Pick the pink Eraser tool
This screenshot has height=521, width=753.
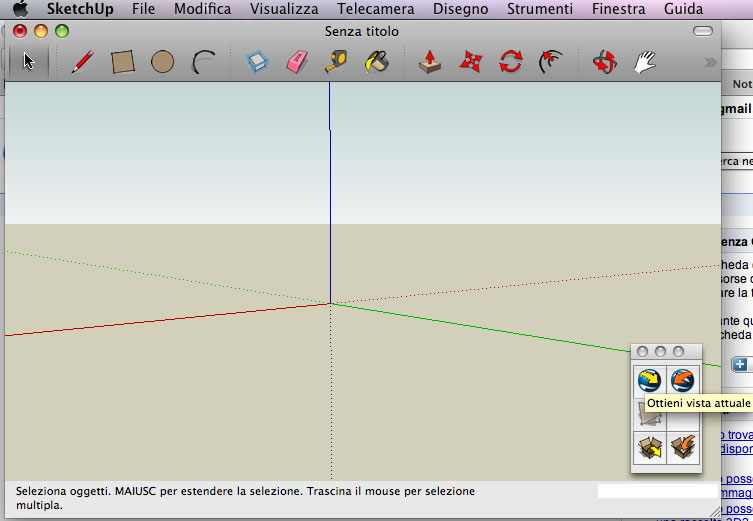tap(297, 62)
